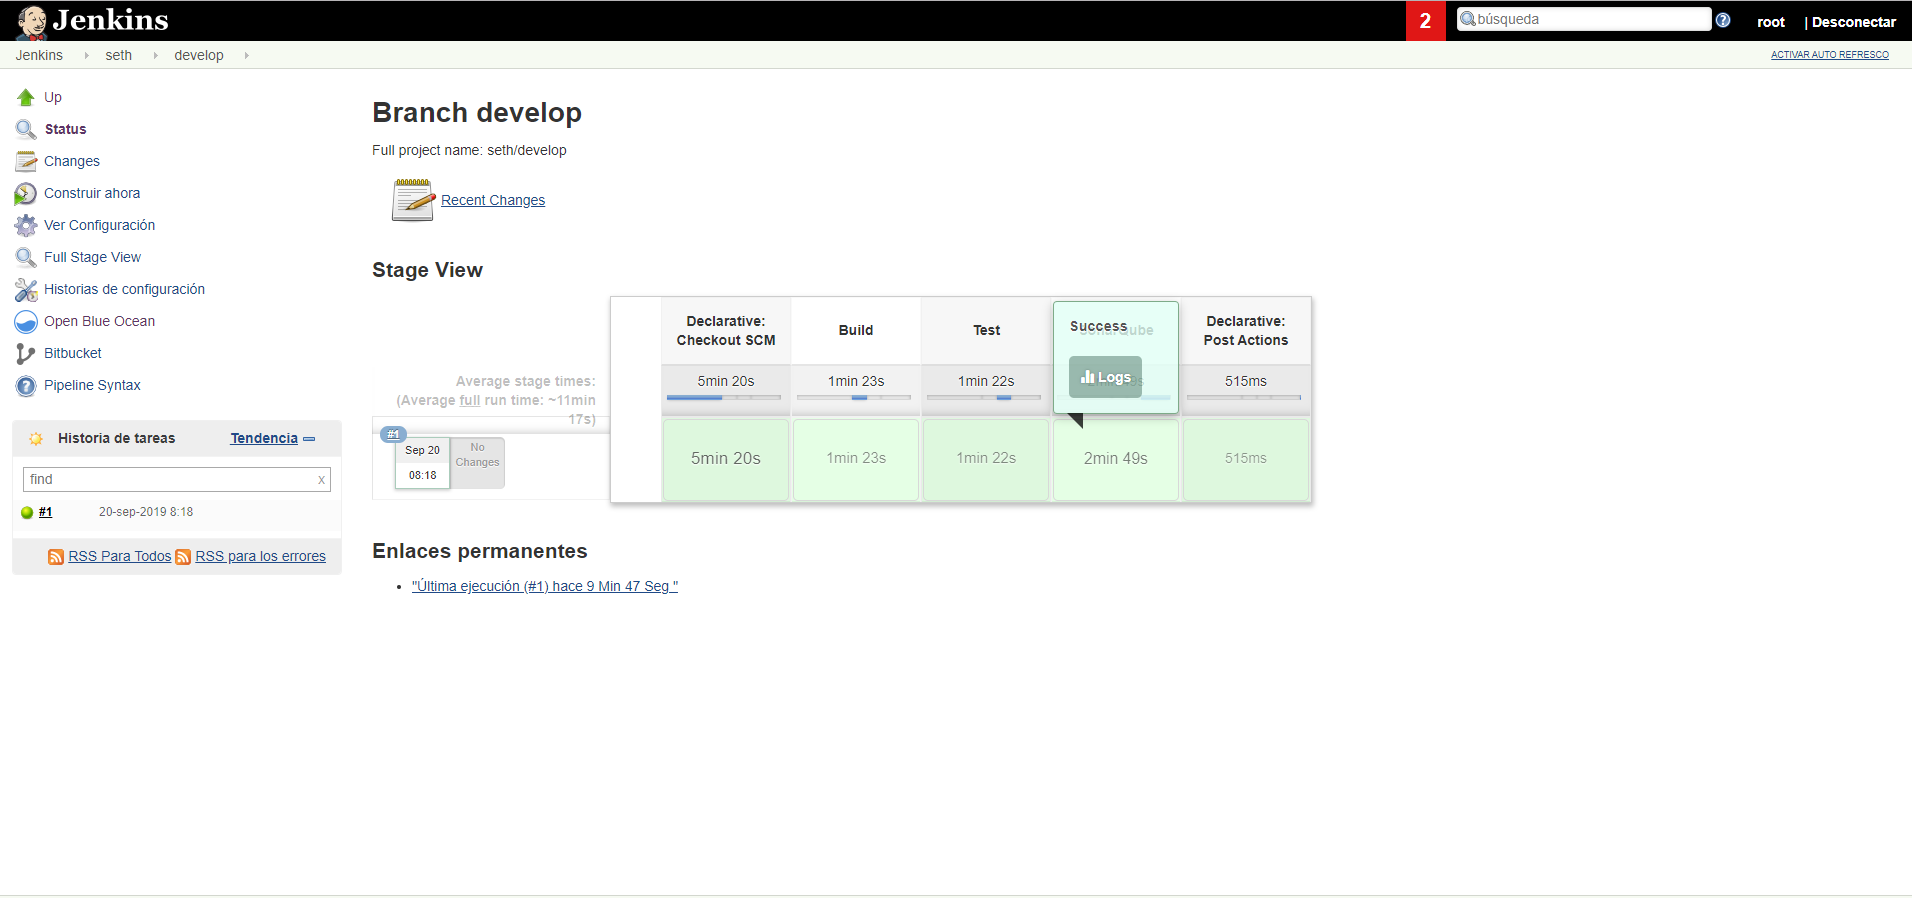Expand the seth breadcrumb arrow
Screen dimensions: 1912x898
155,55
